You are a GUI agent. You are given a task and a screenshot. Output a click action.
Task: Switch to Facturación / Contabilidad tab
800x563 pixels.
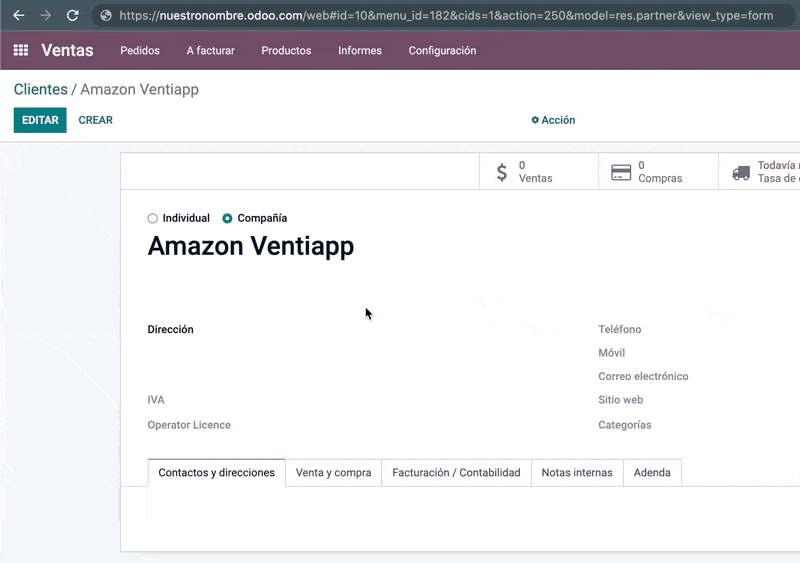click(456, 473)
